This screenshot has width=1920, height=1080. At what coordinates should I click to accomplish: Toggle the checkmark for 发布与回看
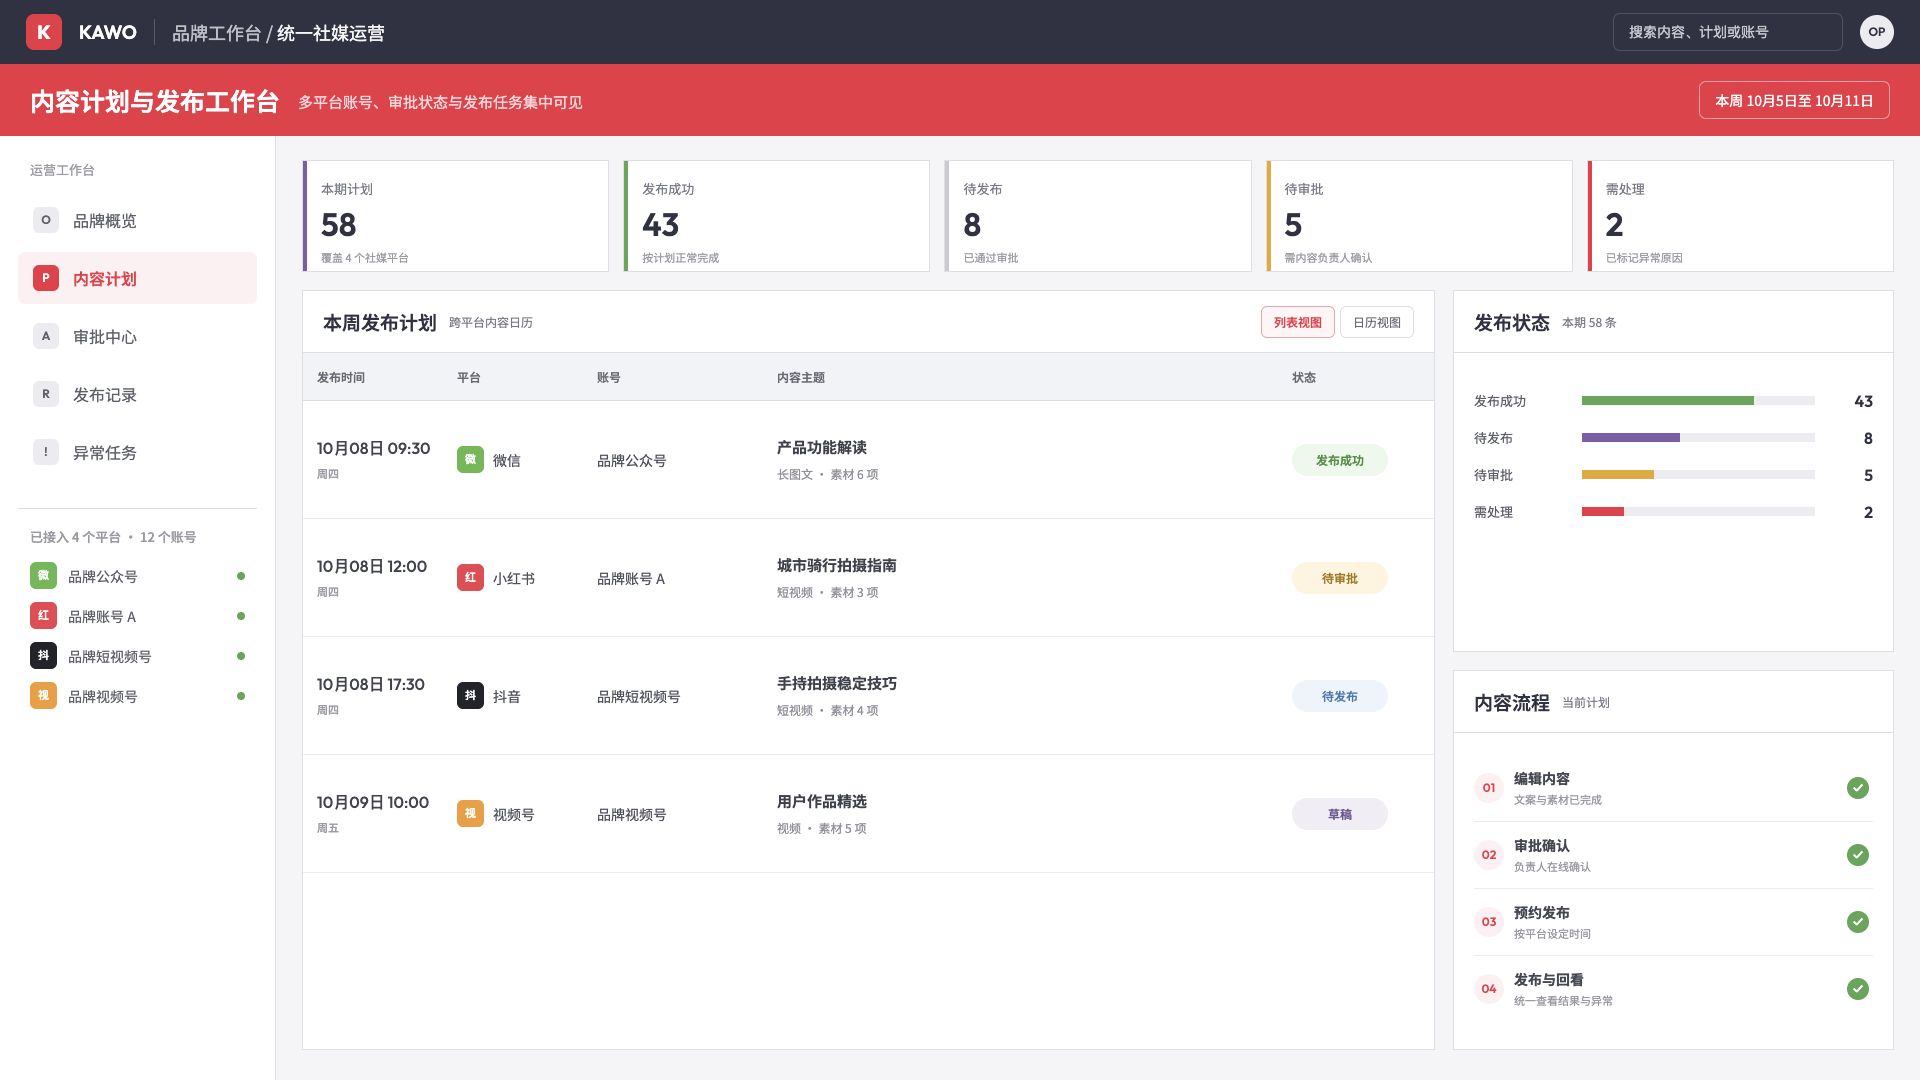point(1858,989)
